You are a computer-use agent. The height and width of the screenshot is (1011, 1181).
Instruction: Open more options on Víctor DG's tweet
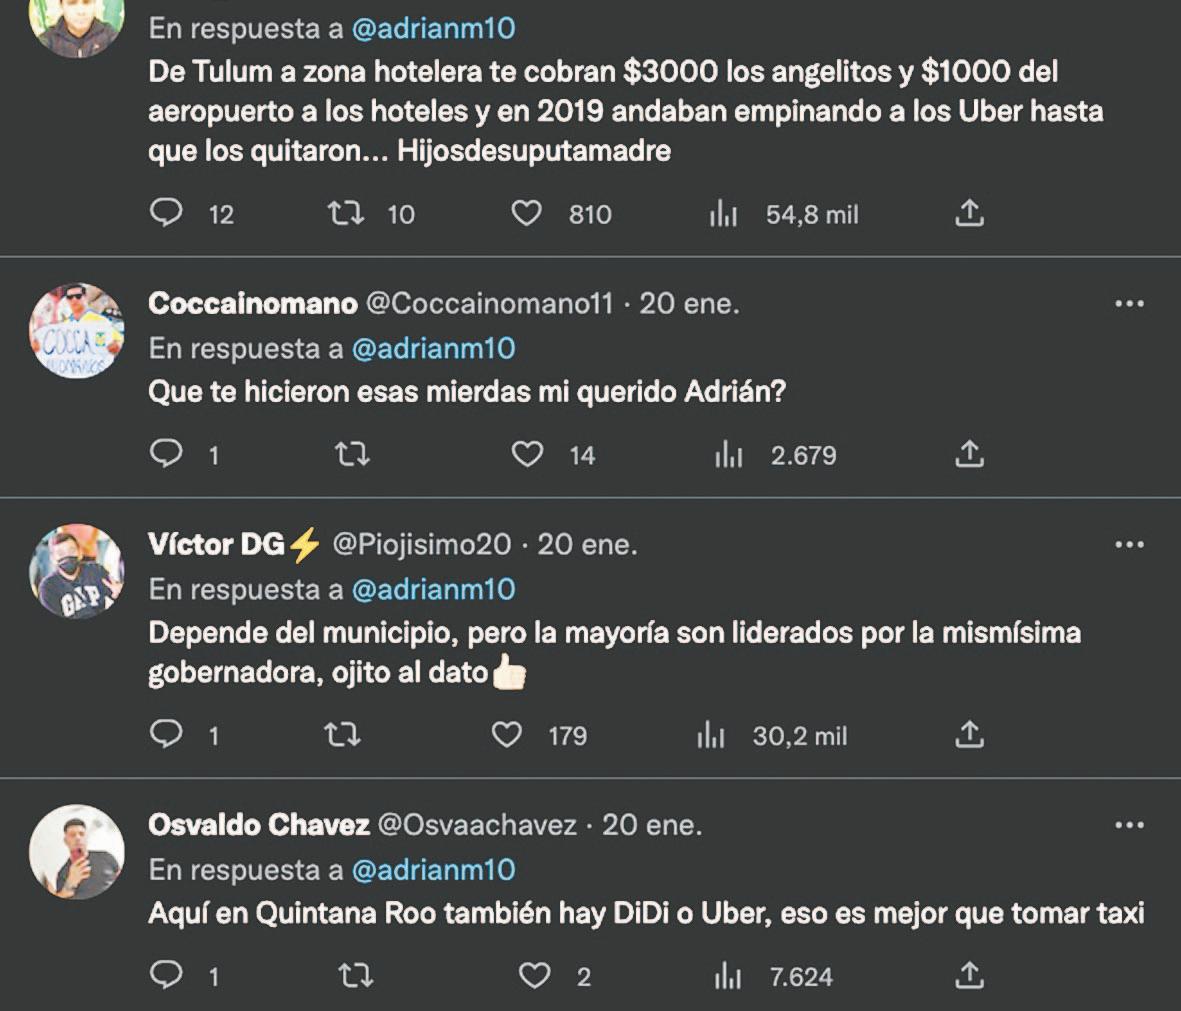click(1129, 545)
